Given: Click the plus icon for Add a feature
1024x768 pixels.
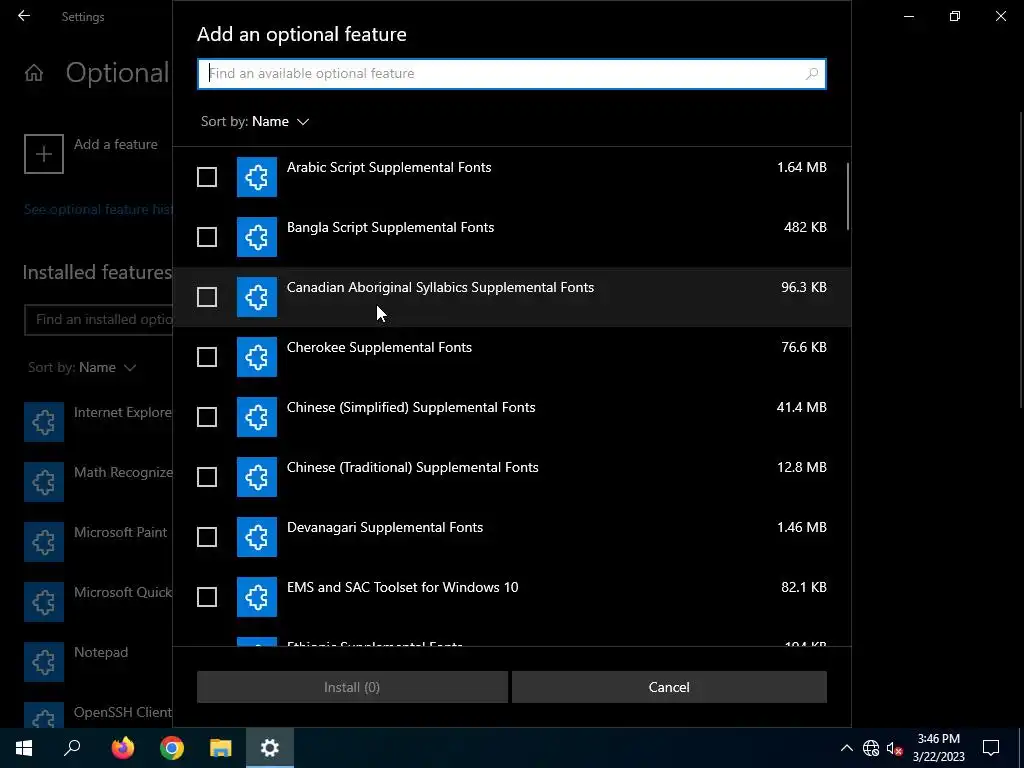Looking at the screenshot, I should [44, 154].
